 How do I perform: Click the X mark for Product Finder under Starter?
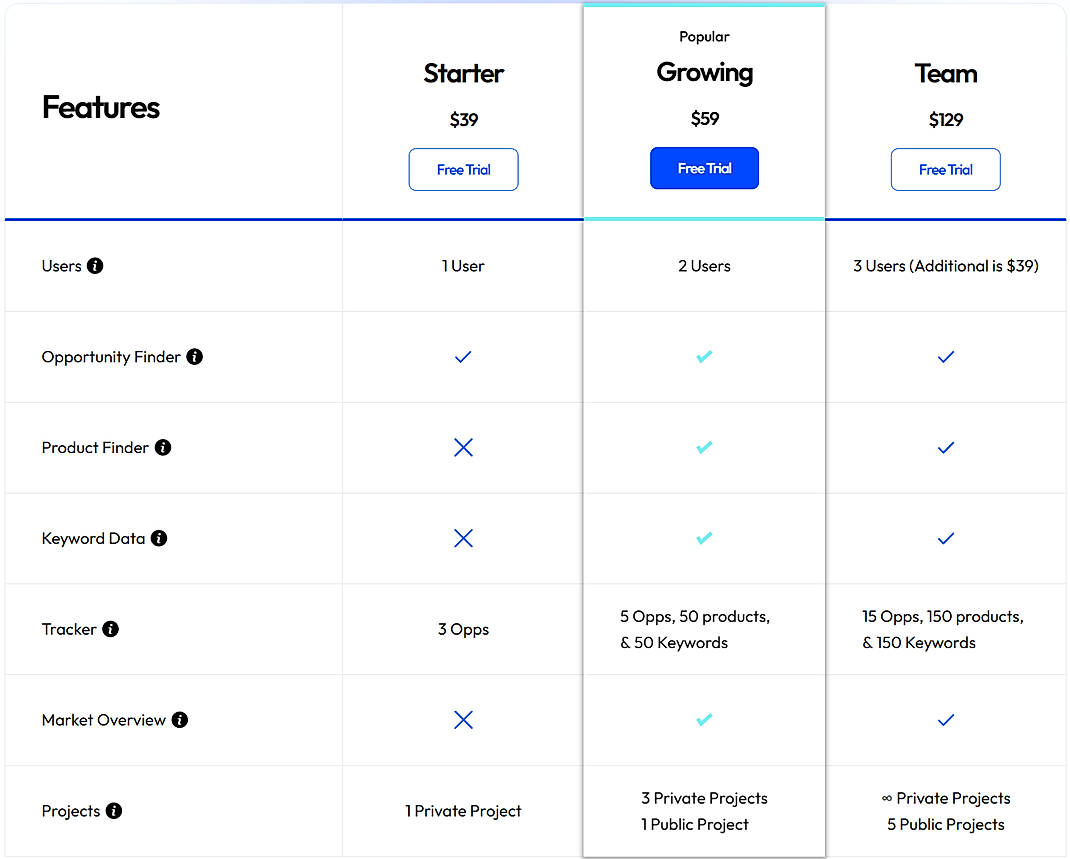point(463,448)
